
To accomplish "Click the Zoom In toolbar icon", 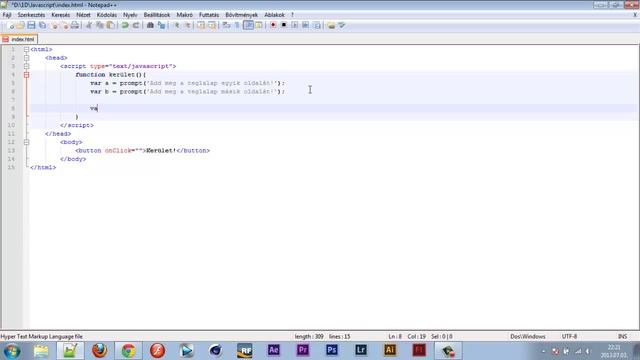I will [x=177, y=25].
